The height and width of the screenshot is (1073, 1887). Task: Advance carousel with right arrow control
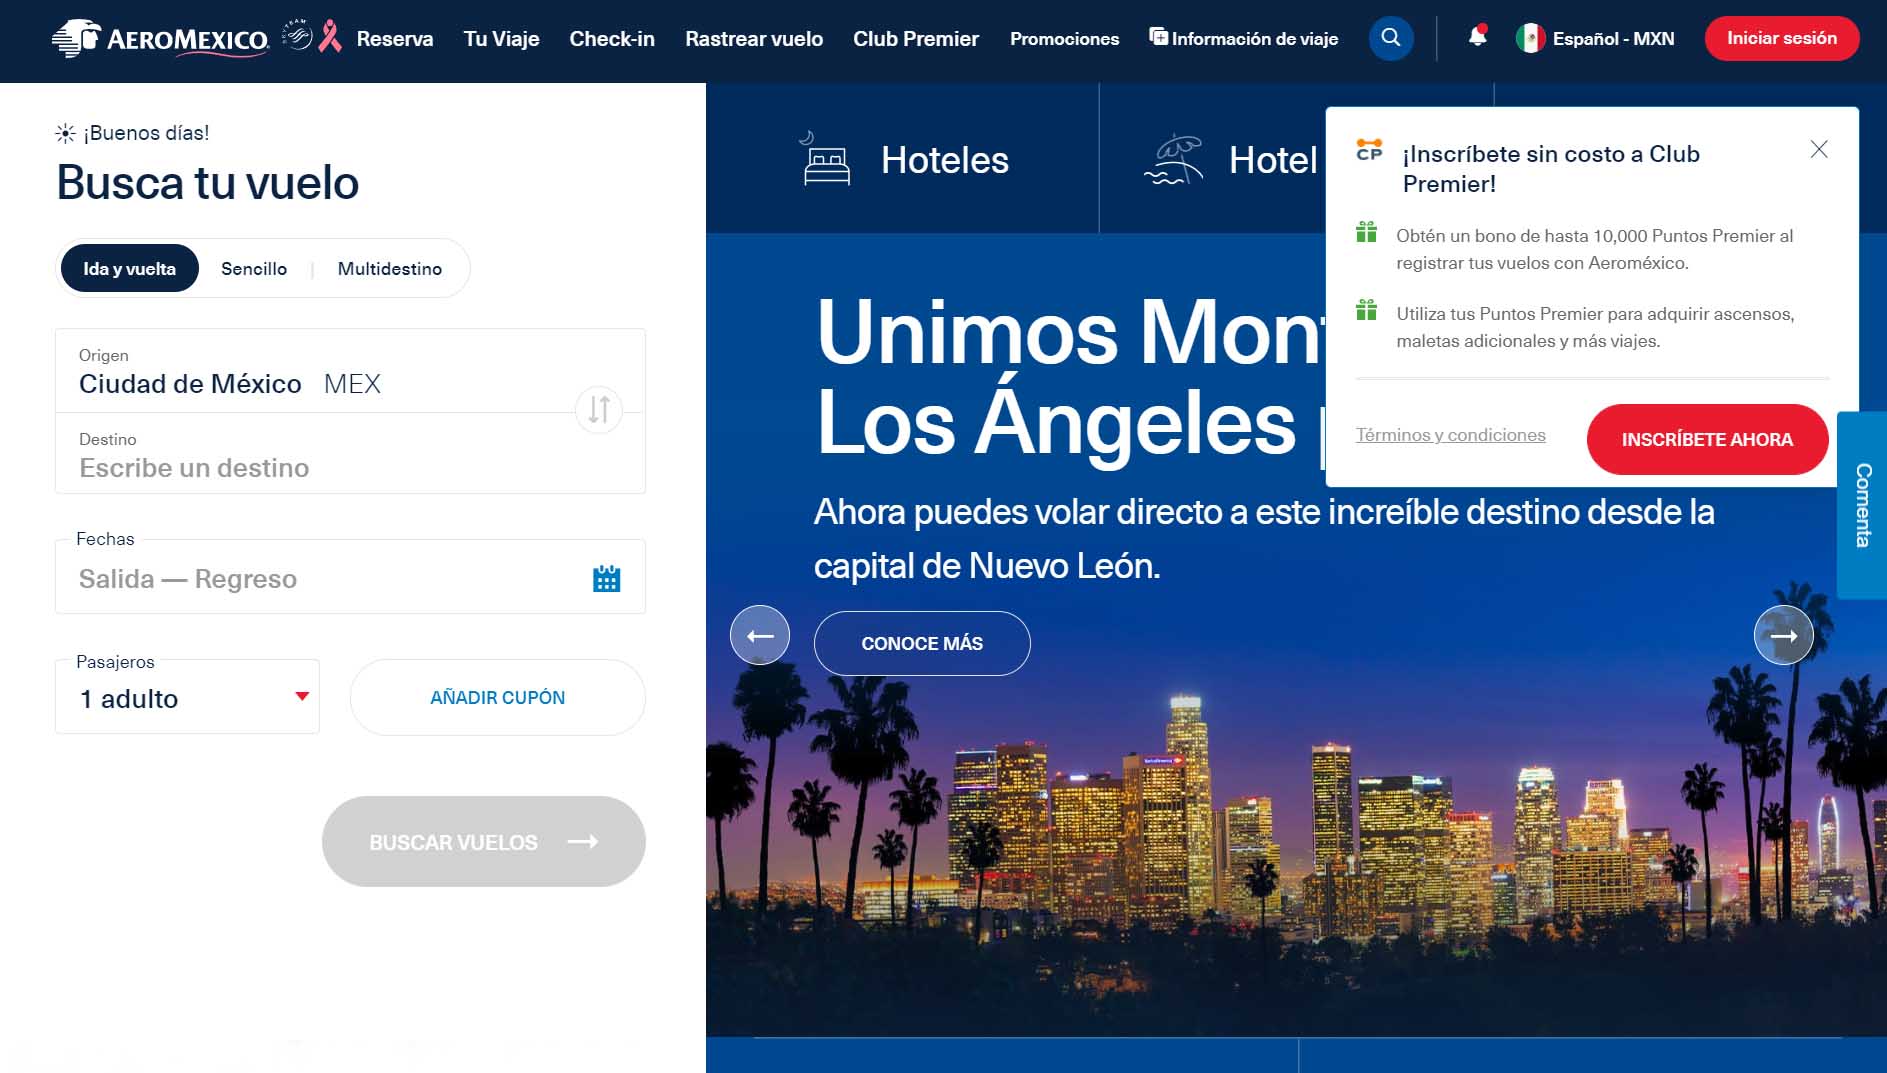(x=1784, y=634)
